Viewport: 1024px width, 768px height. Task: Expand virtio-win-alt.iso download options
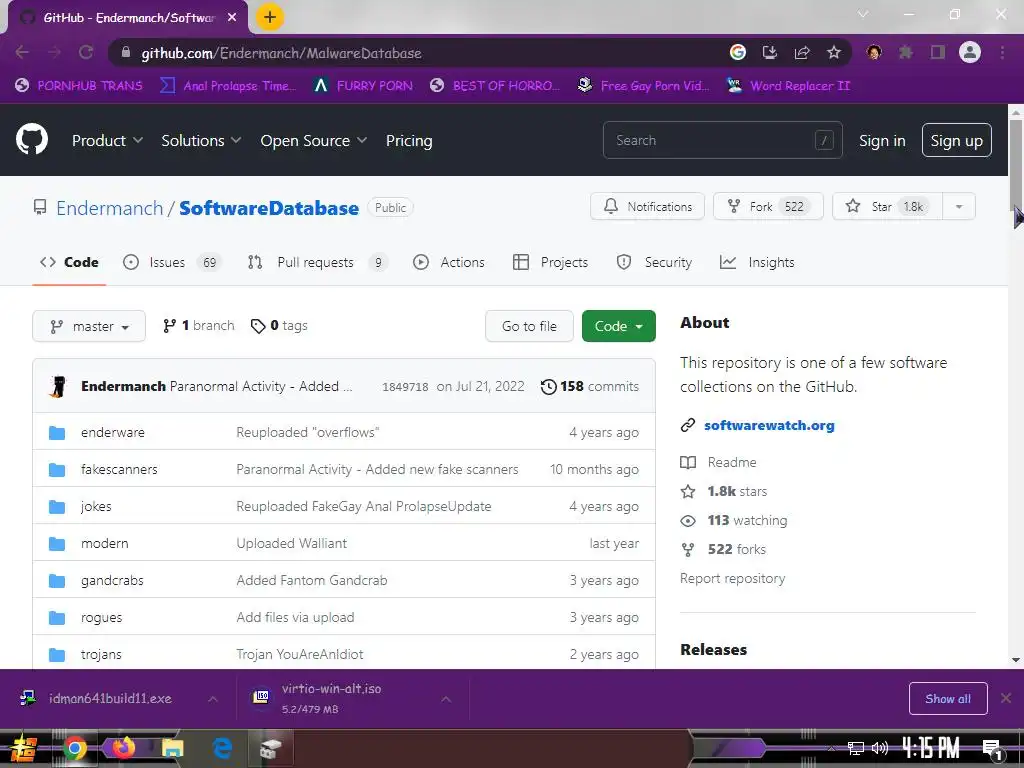446,699
